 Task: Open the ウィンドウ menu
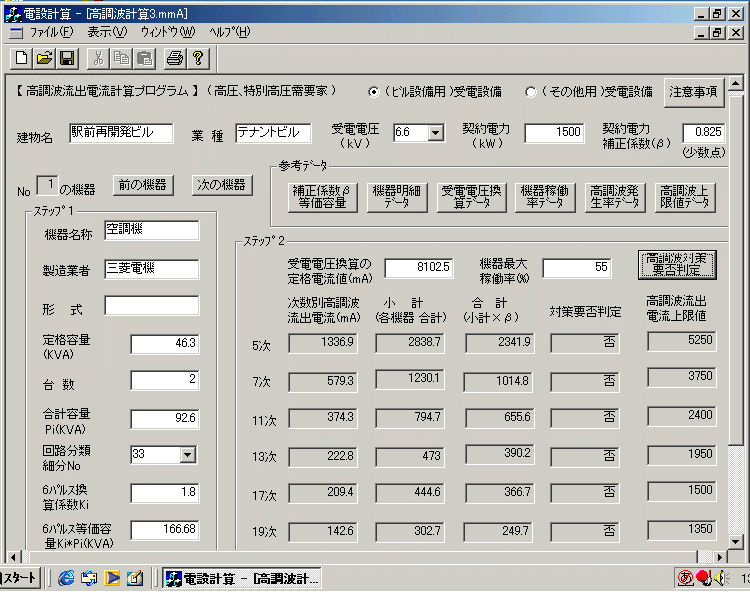tap(167, 32)
